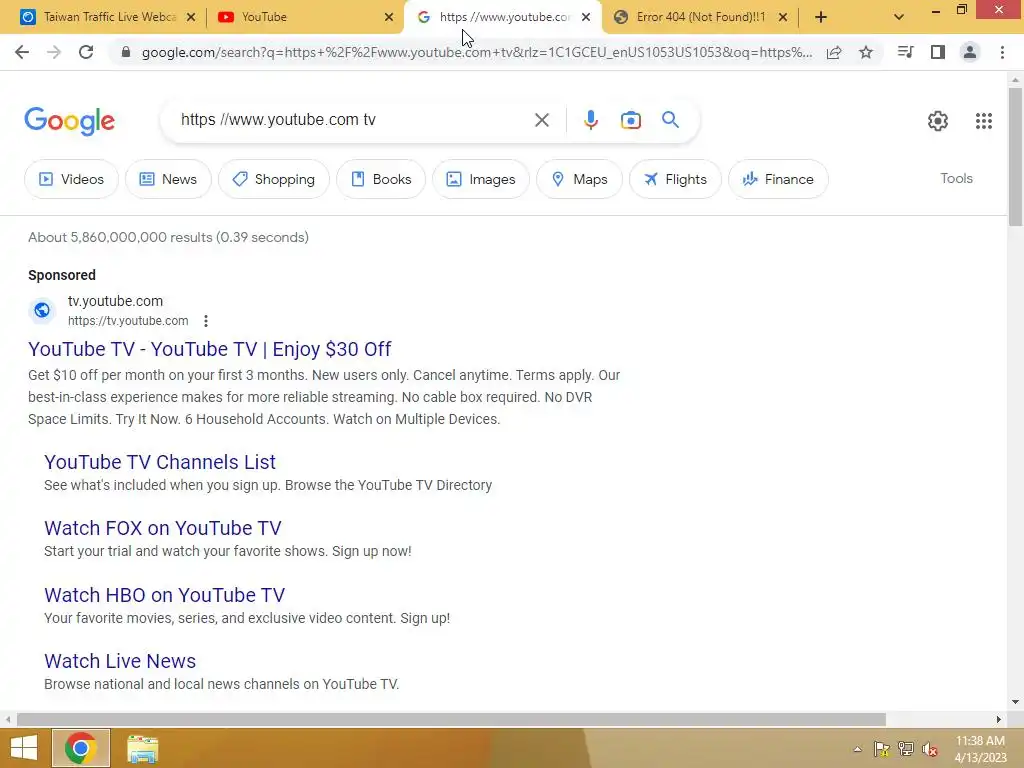1024x768 pixels.
Task: Switch to the YouTube tab
Action: pyautogui.click(x=304, y=17)
